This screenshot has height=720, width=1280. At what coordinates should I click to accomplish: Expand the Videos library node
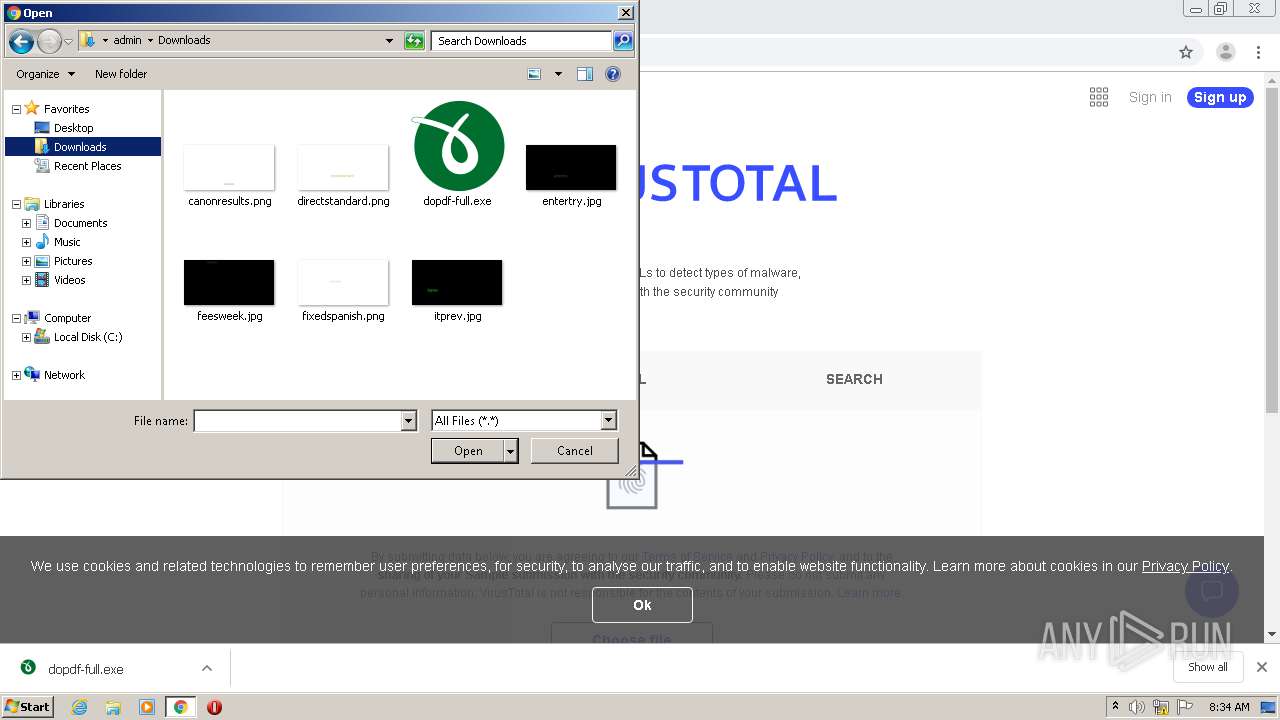tap(26, 280)
